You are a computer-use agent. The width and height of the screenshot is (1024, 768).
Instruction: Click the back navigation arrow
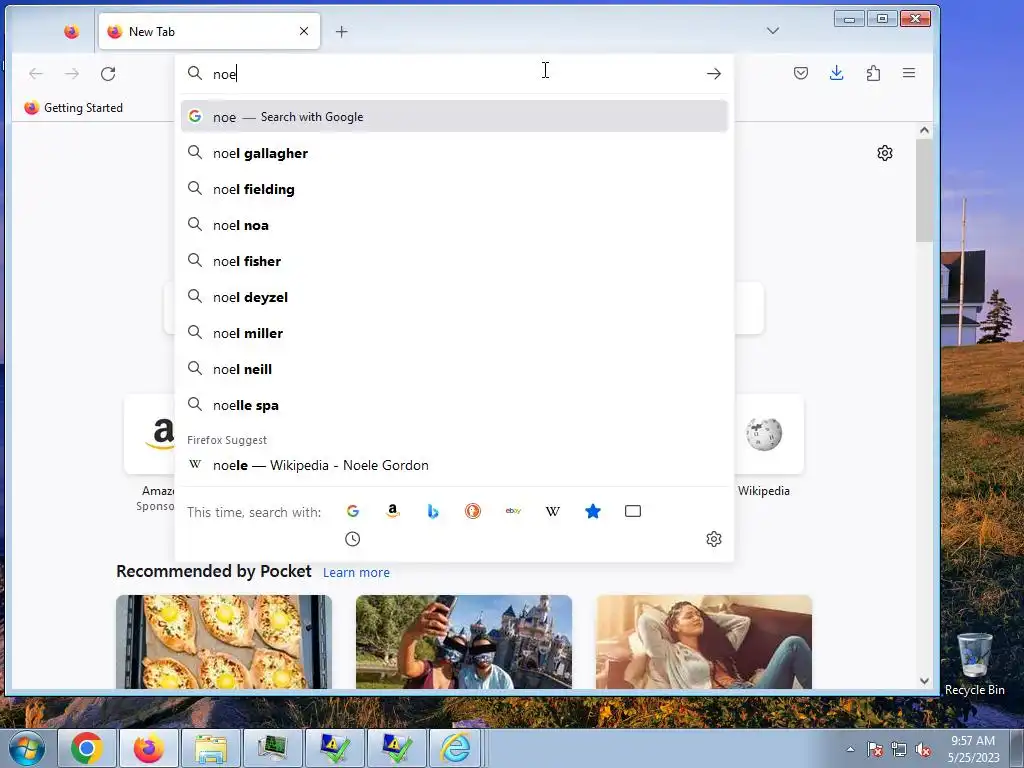click(x=36, y=74)
